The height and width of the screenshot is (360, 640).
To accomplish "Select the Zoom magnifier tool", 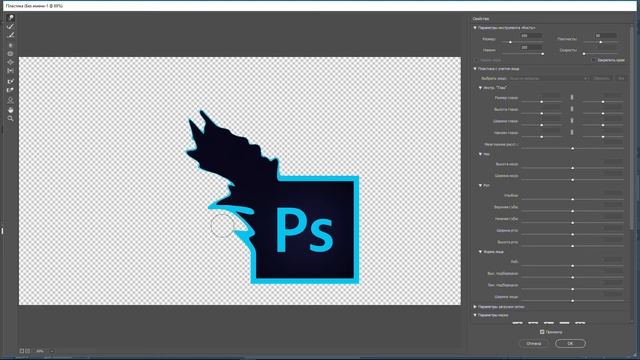I will coord(11,119).
